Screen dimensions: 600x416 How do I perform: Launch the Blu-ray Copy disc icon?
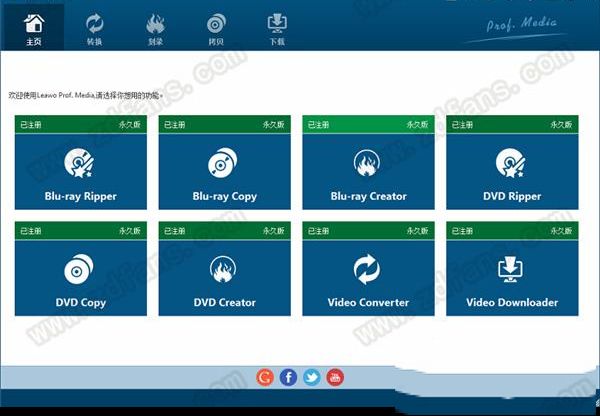(x=223, y=163)
